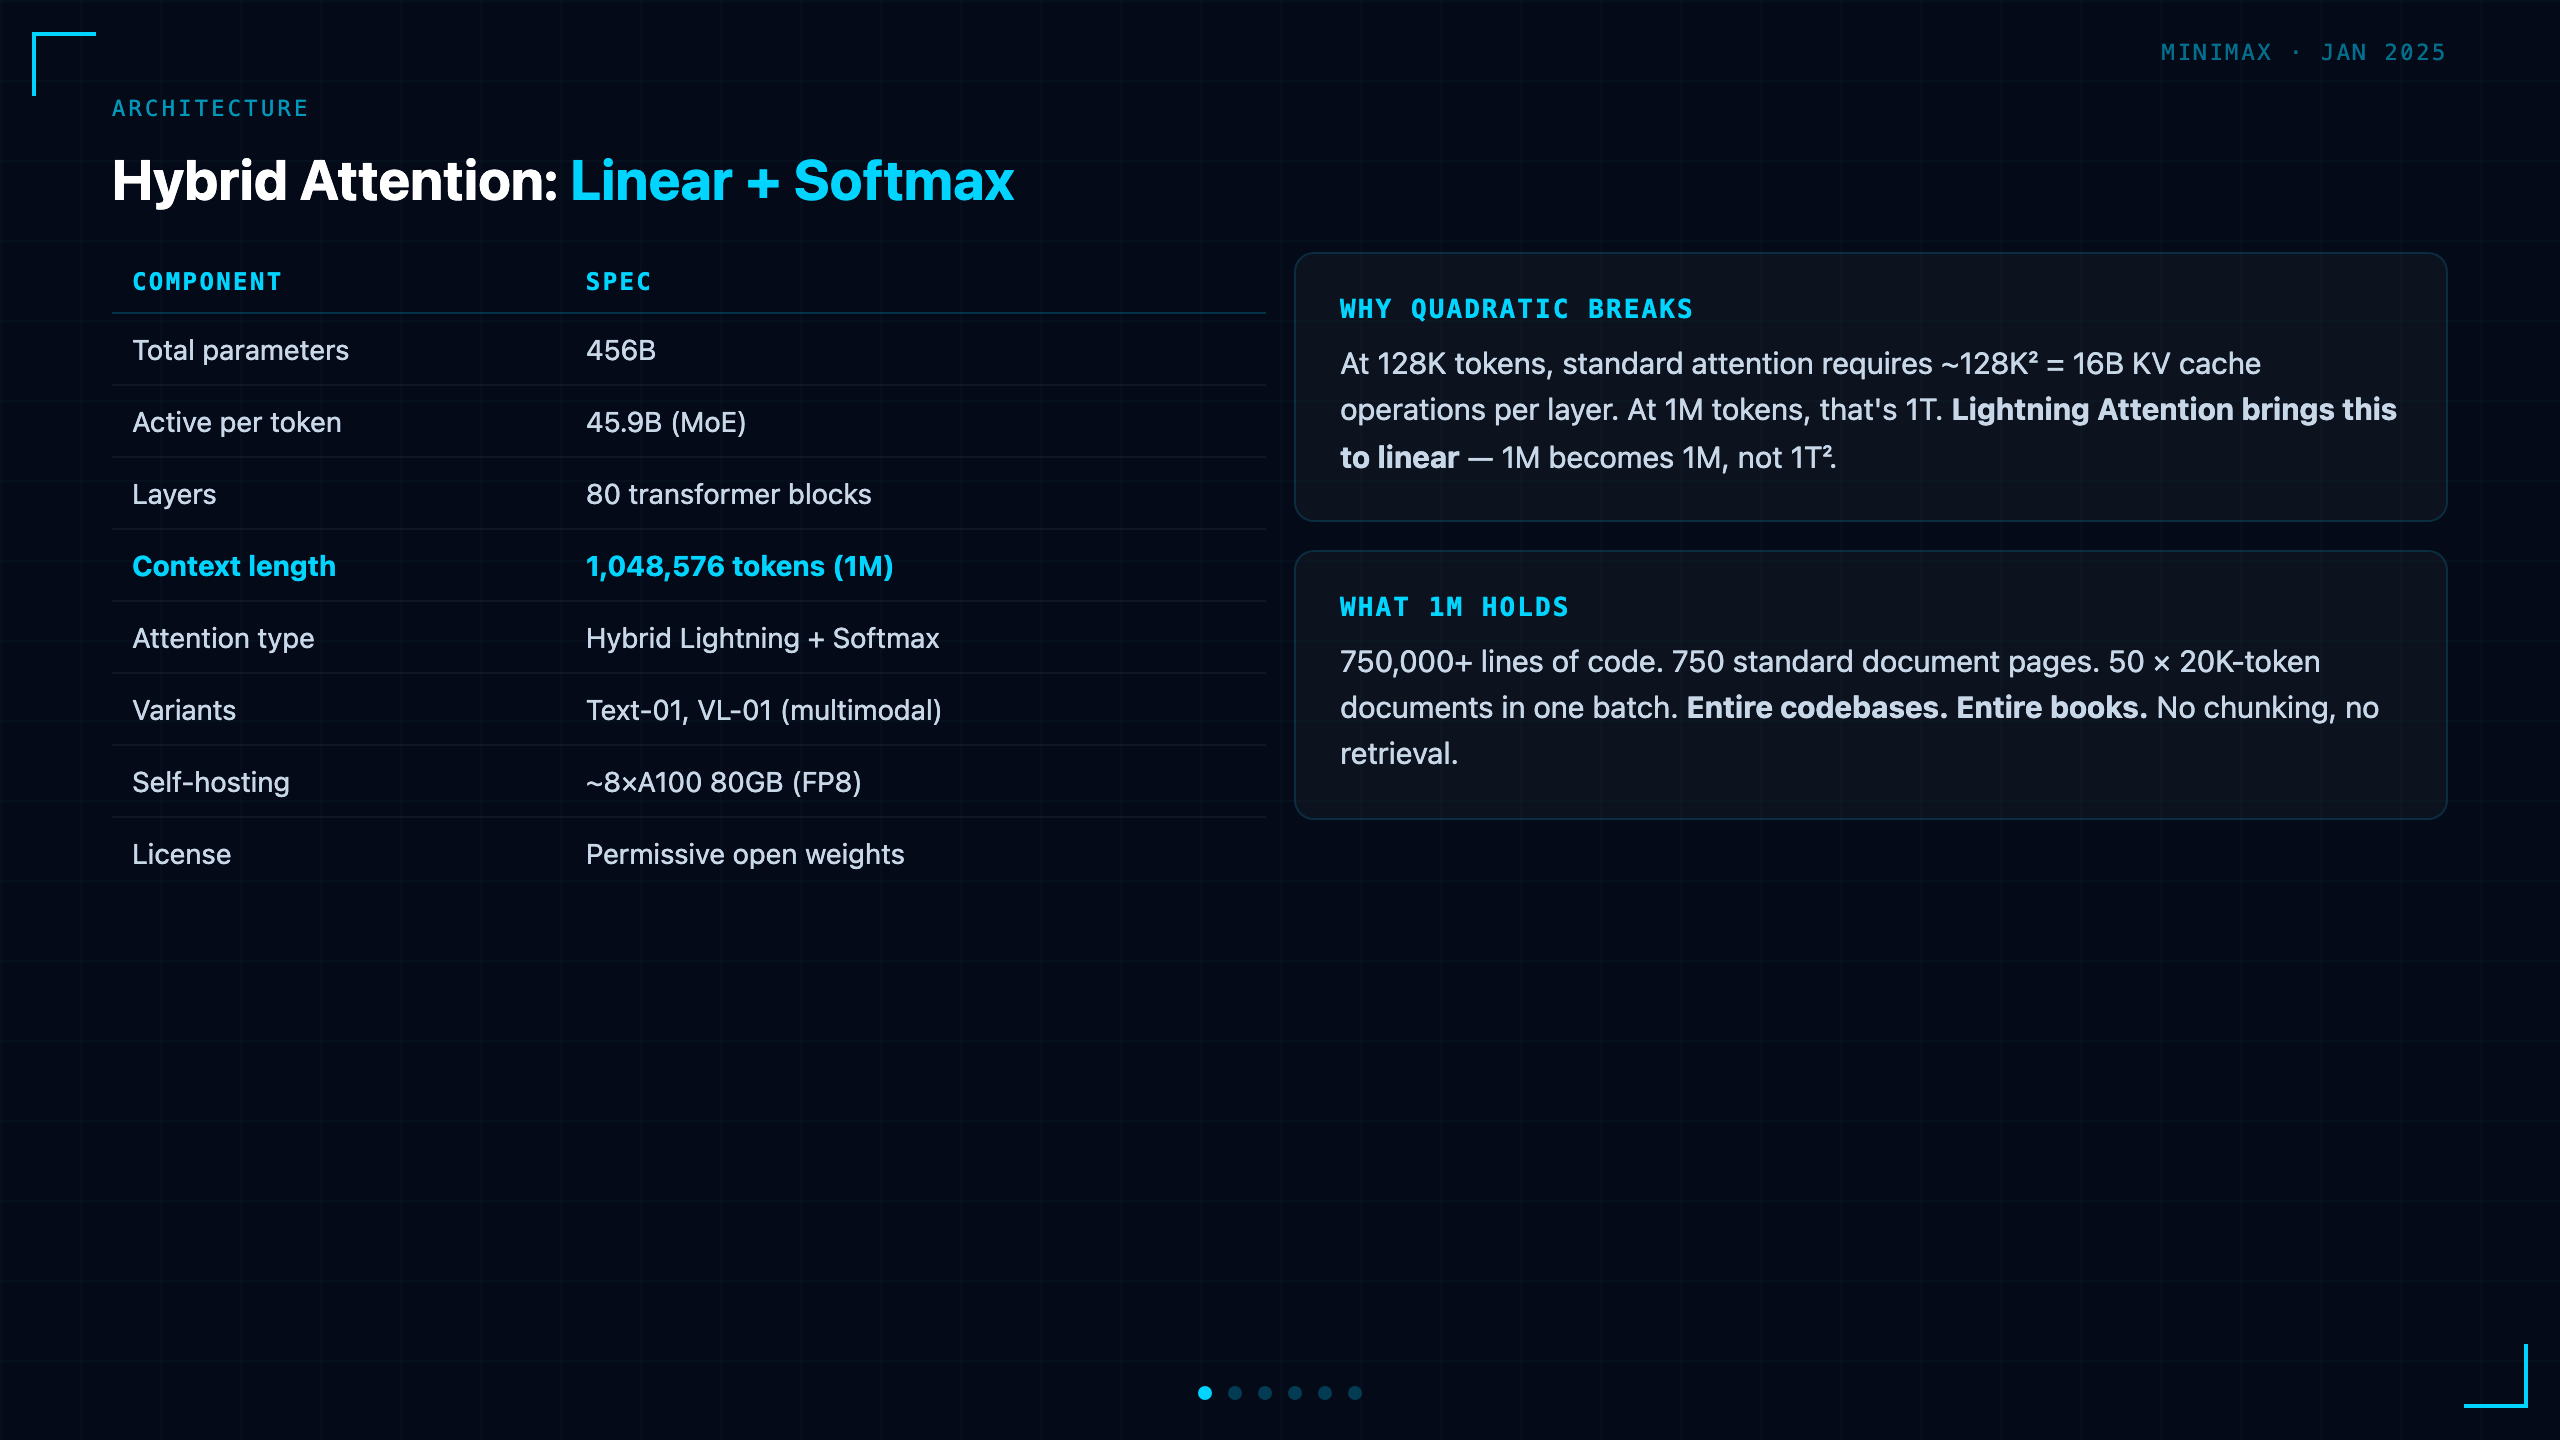
Task: Select the COMPONENT column header
Action: click(207, 282)
